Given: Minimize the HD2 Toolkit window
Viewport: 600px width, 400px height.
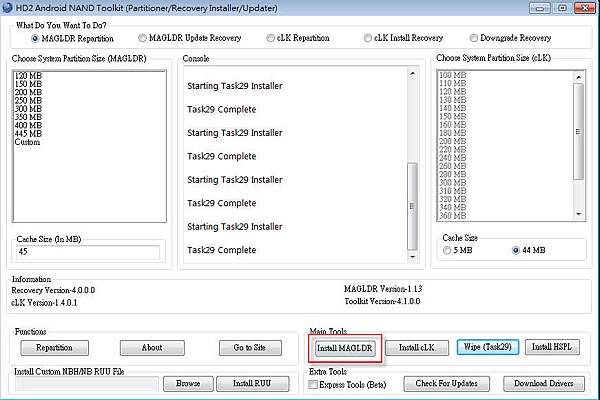Looking at the screenshot, I should coord(540,8).
